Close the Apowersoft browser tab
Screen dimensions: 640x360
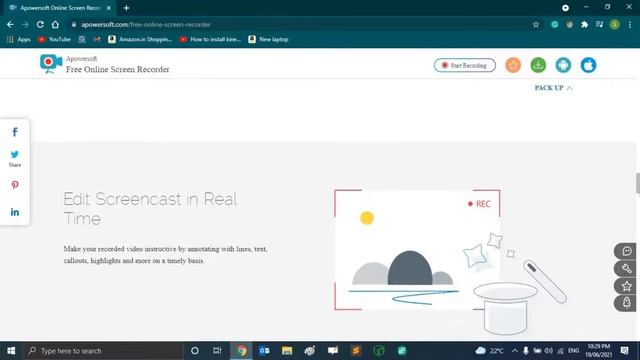coord(109,8)
